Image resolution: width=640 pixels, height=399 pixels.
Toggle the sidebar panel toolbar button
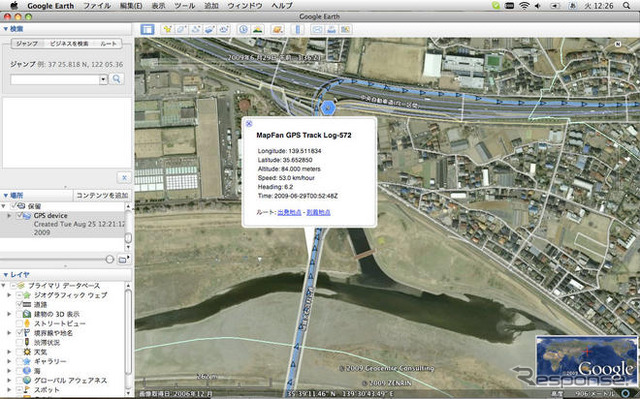pyautogui.click(x=147, y=29)
